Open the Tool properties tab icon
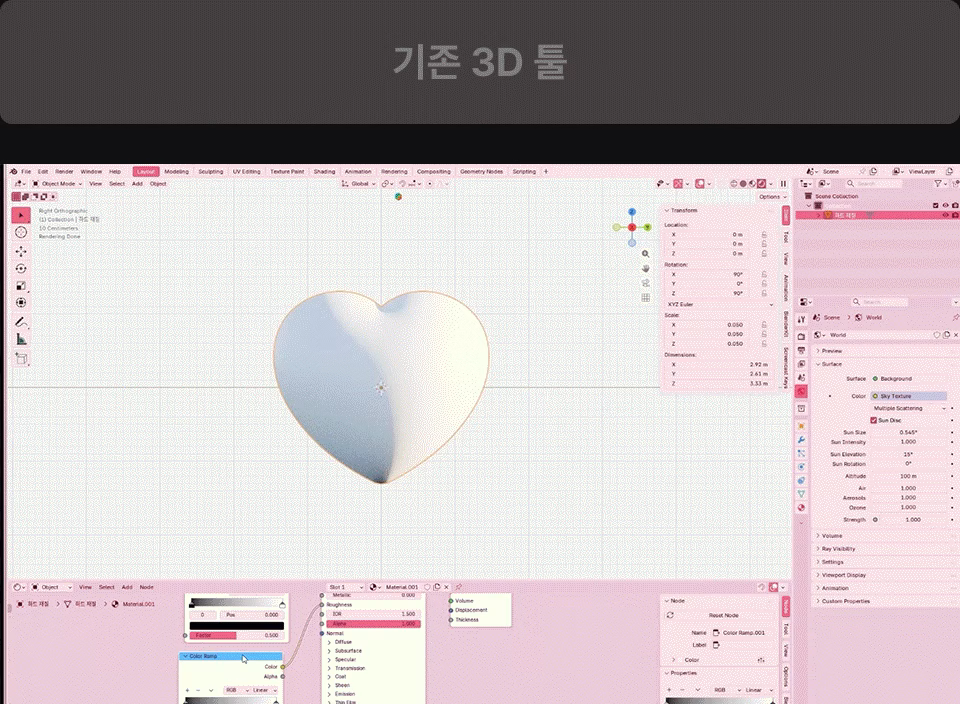Screen dimensions: 960x704 (801, 320)
